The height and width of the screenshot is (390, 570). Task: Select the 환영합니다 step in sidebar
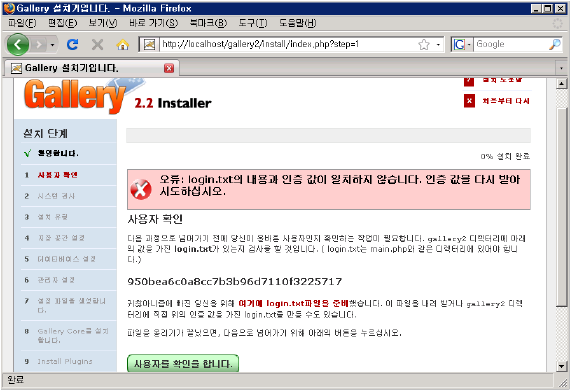pyautogui.click(x=58, y=153)
